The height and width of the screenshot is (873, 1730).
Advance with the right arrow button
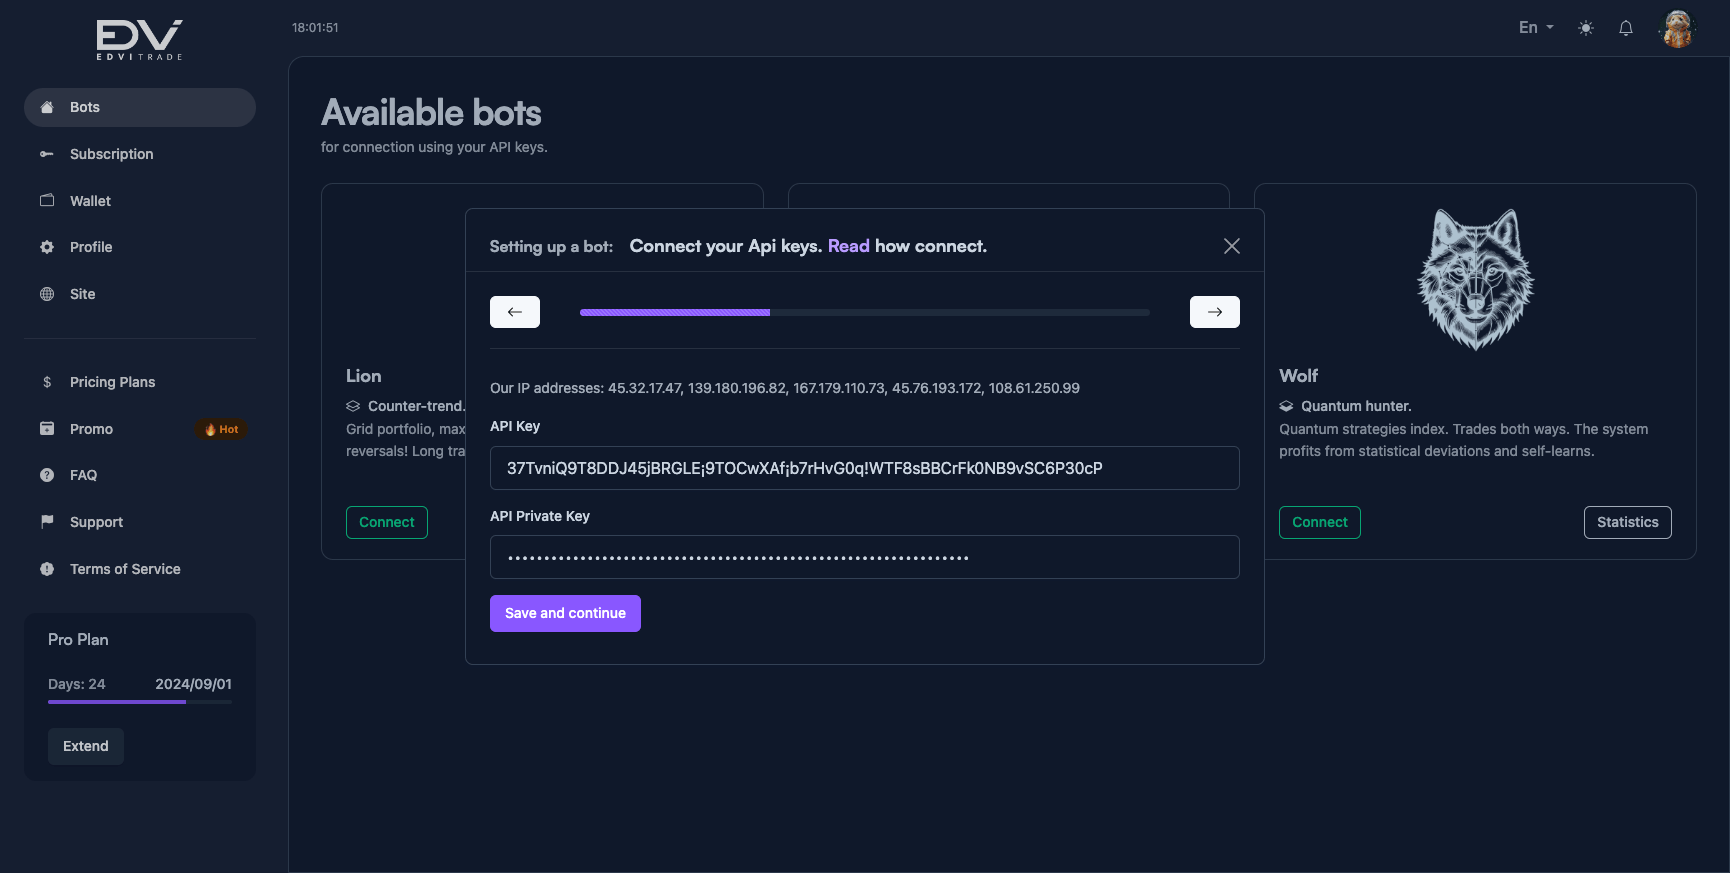[1215, 312]
